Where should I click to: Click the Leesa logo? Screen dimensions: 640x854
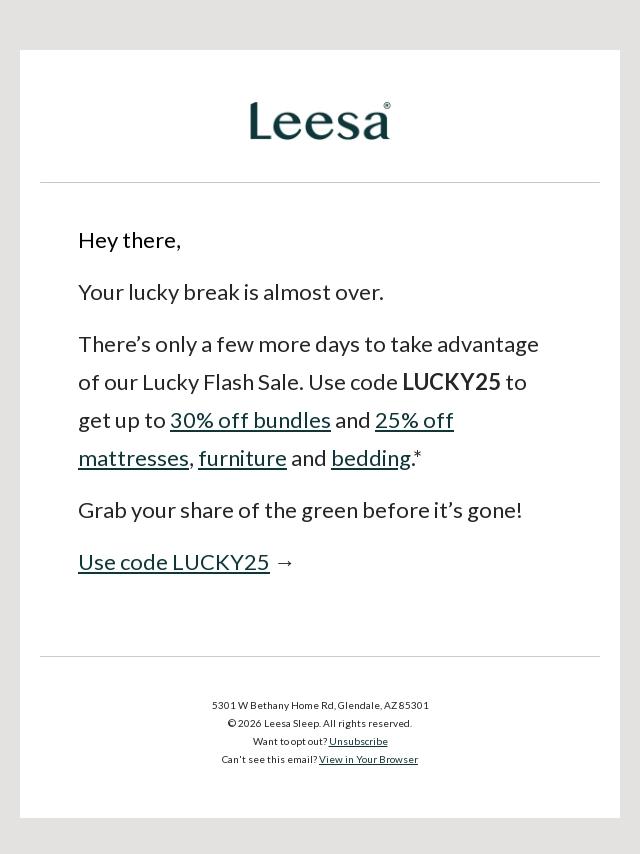click(318, 122)
